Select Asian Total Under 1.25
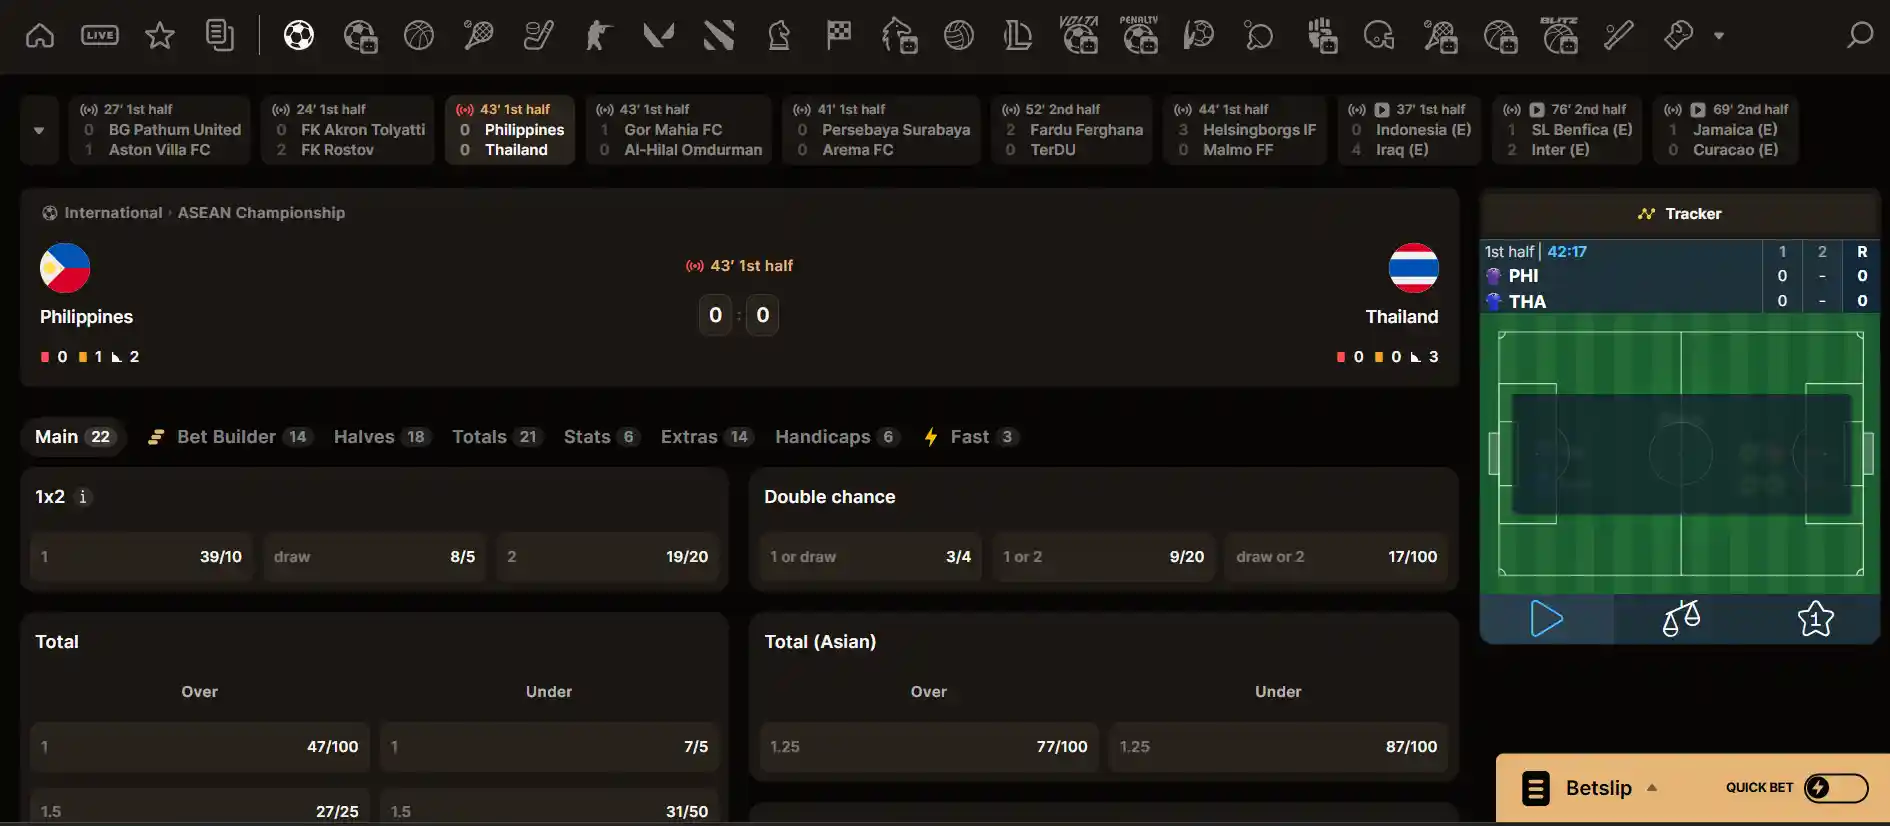This screenshot has height=826, width=1890. (x=1279, y=747)
